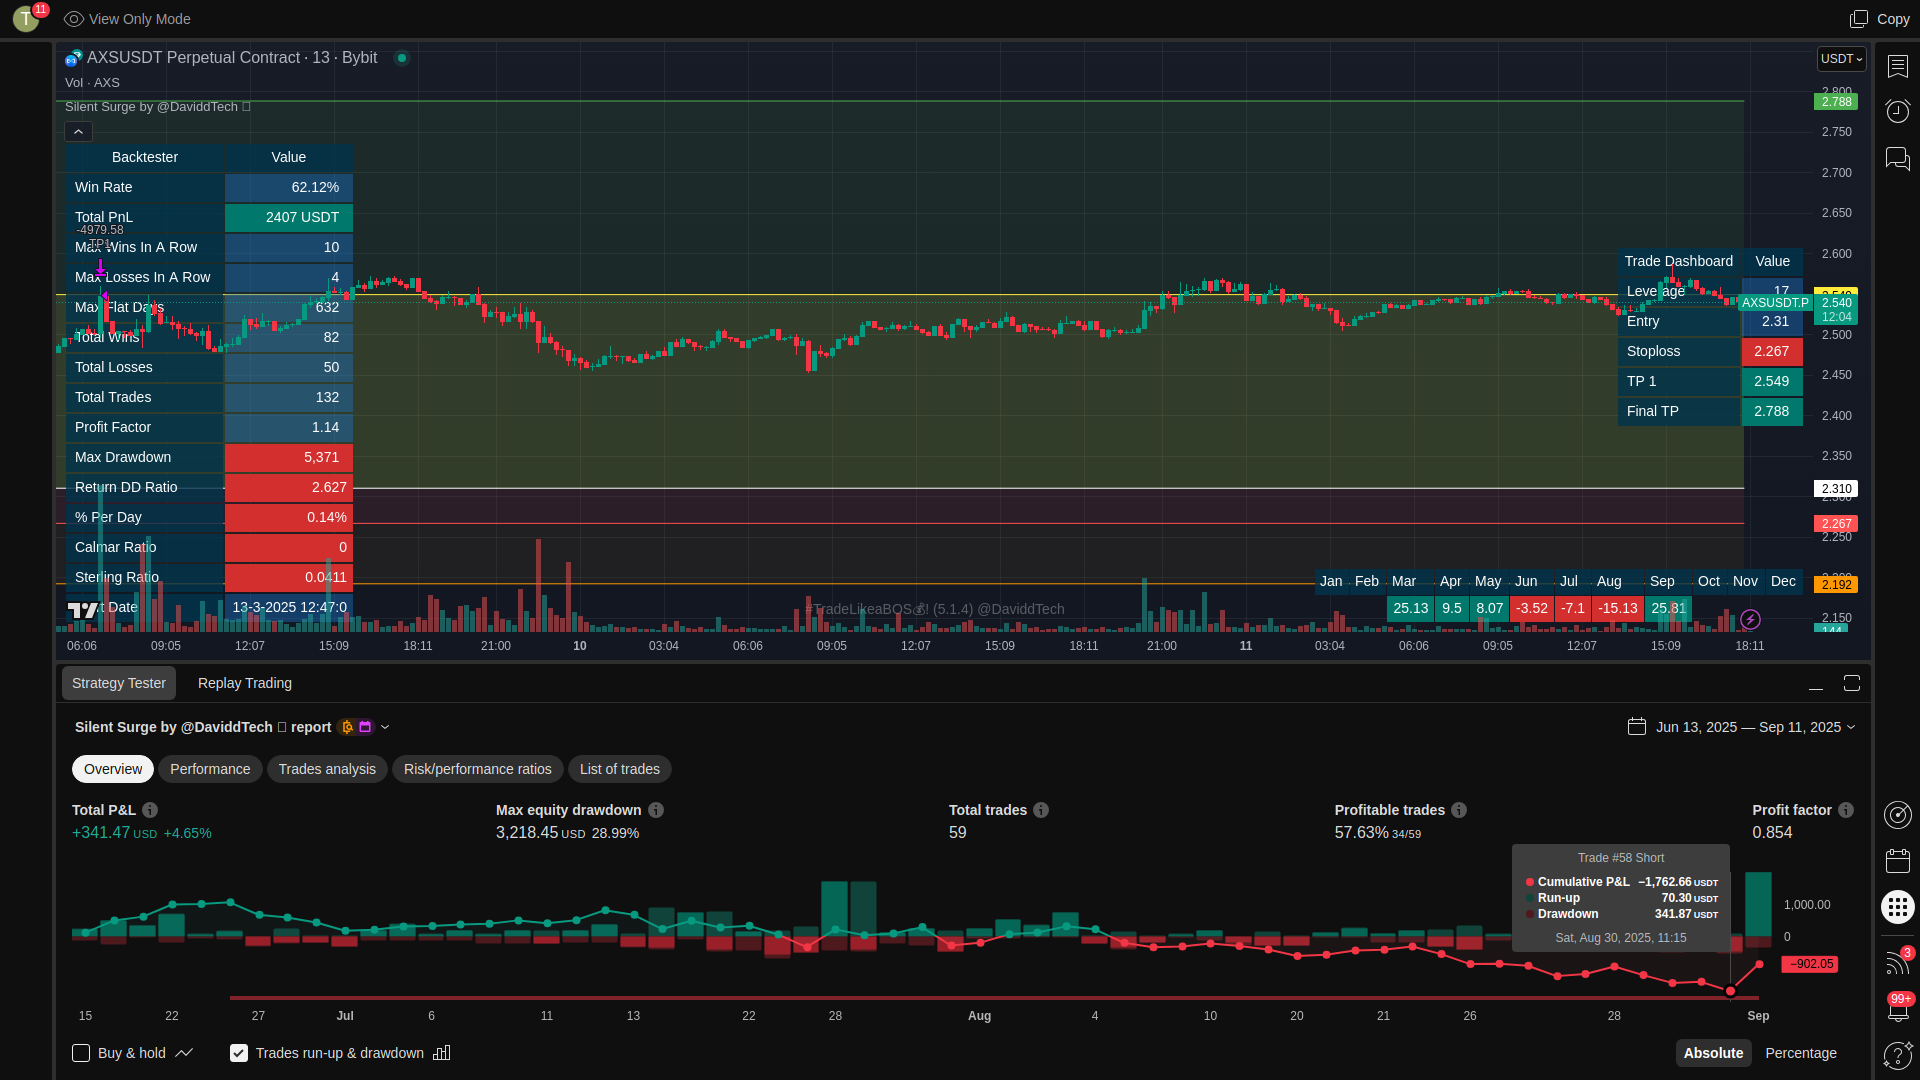Click the notifications bell icon
Viewport: 1920px width, 1080px height.
coord(1897,1010)
